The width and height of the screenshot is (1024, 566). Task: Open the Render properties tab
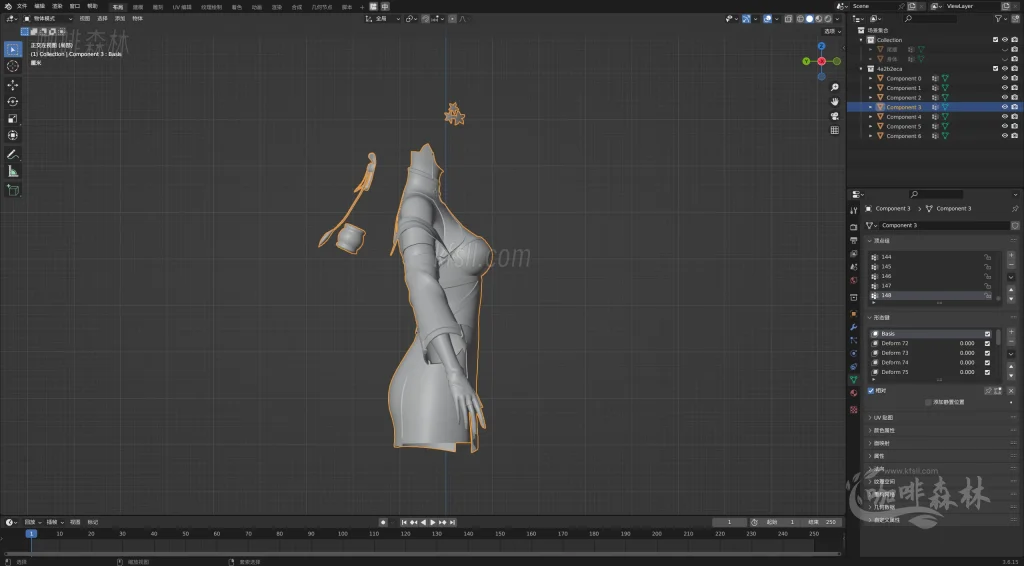[x=854, y=227]
